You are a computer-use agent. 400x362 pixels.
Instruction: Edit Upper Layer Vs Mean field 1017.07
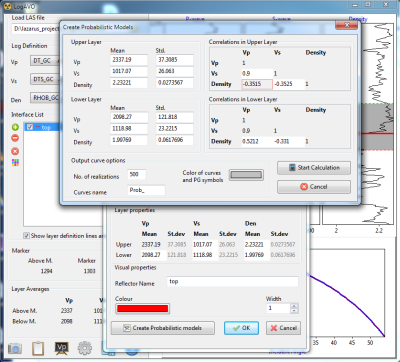click(129, 71)
